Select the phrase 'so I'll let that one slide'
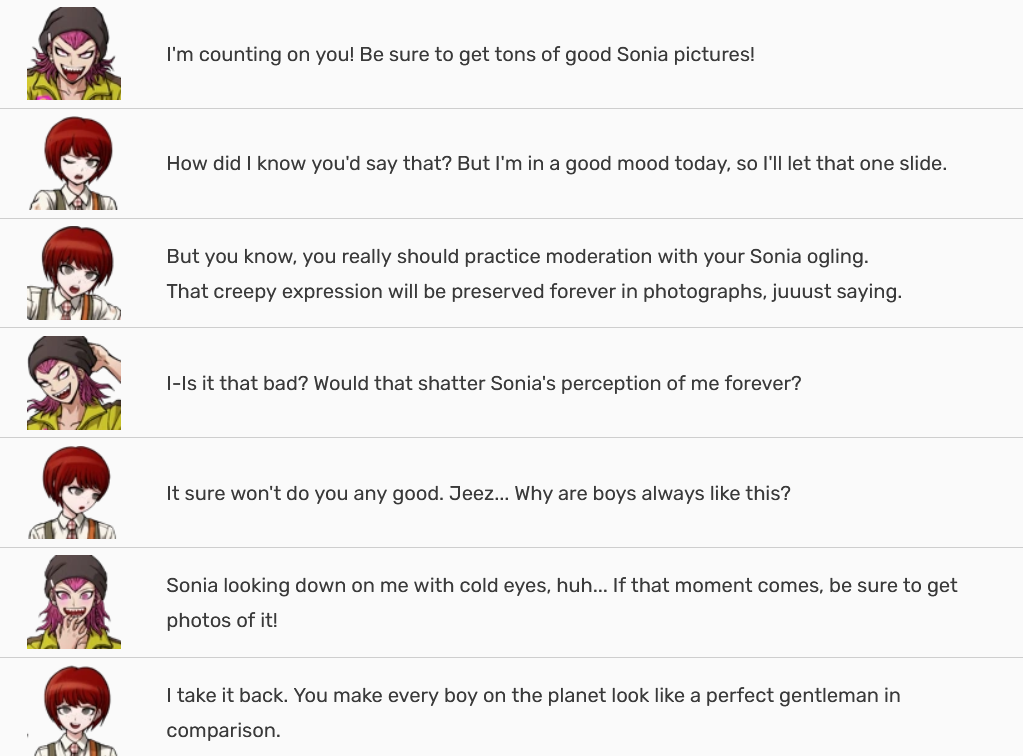1023x756 pixels. point(842,163)
